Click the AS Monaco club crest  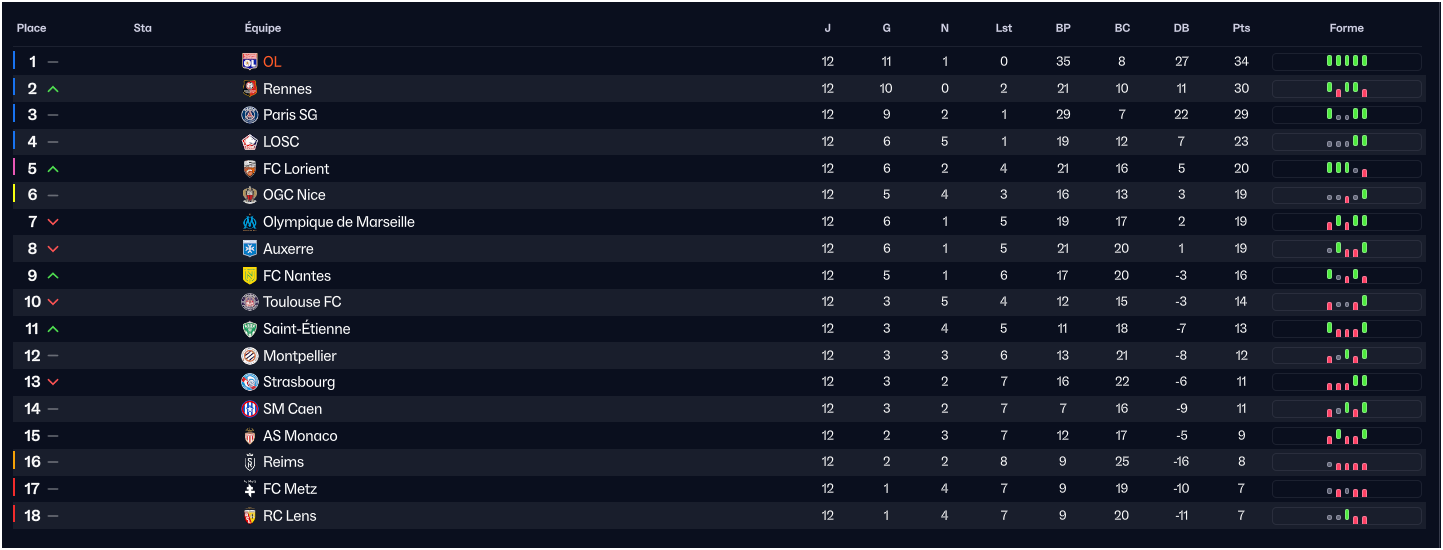coord(250,436)
